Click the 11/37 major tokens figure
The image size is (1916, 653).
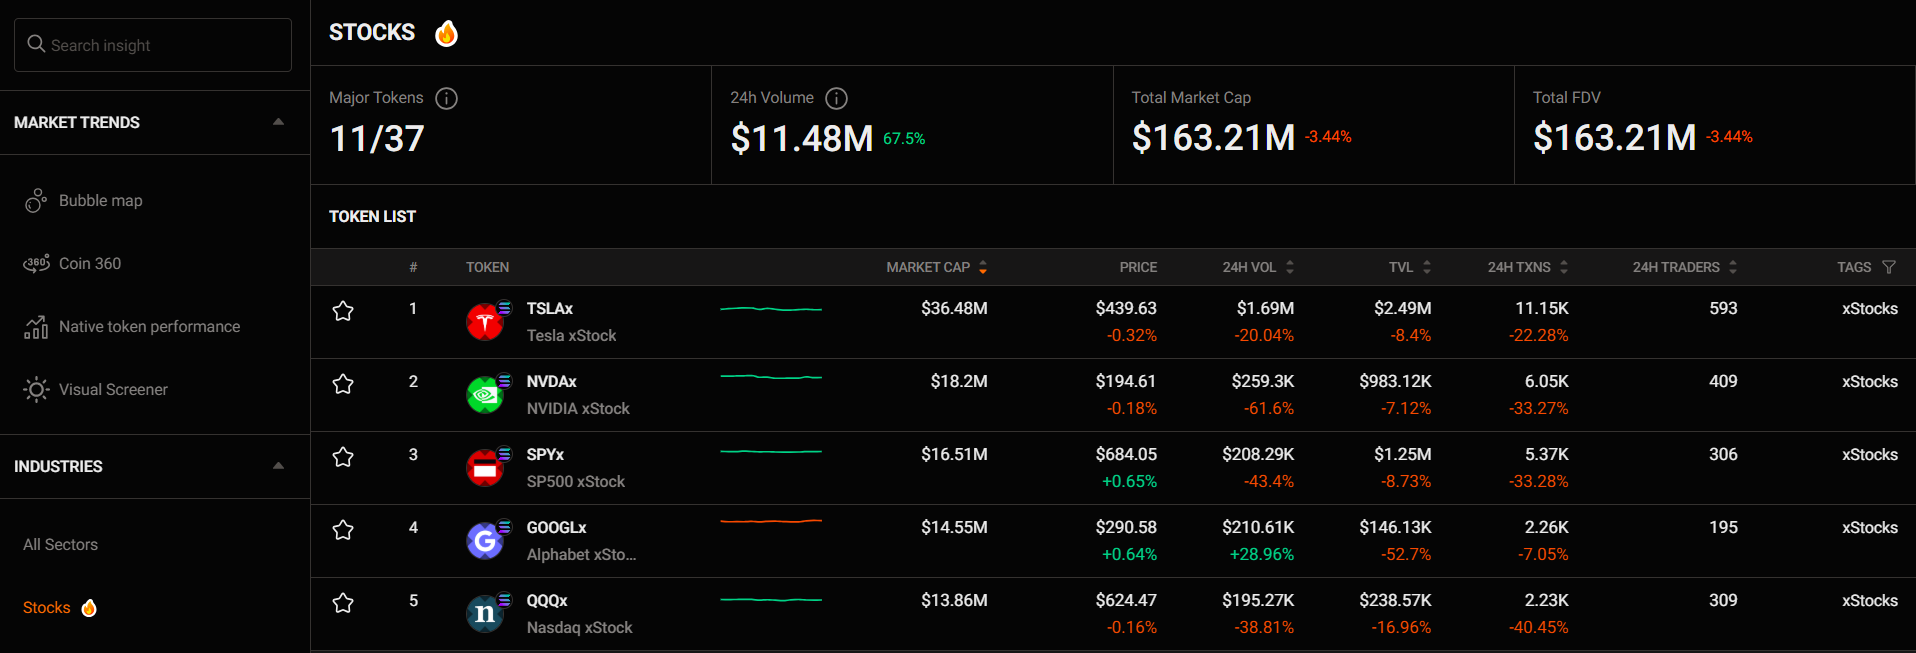pyautogui.click(x=377, y=139)
